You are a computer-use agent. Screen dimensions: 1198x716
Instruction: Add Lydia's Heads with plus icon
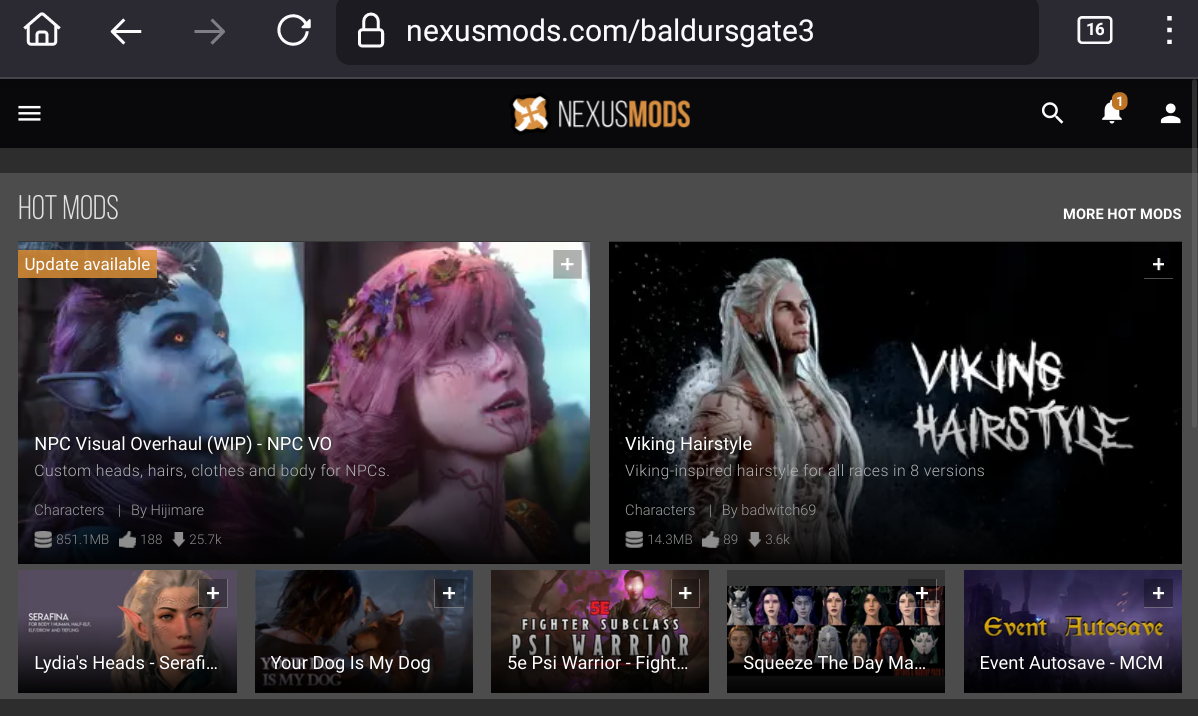(213, 593)
